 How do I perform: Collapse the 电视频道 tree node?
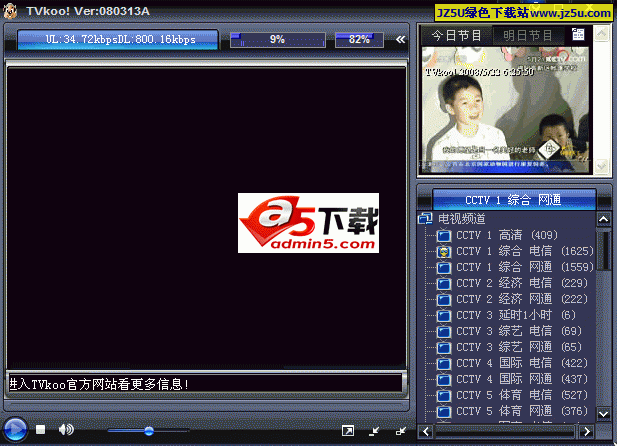462,219
